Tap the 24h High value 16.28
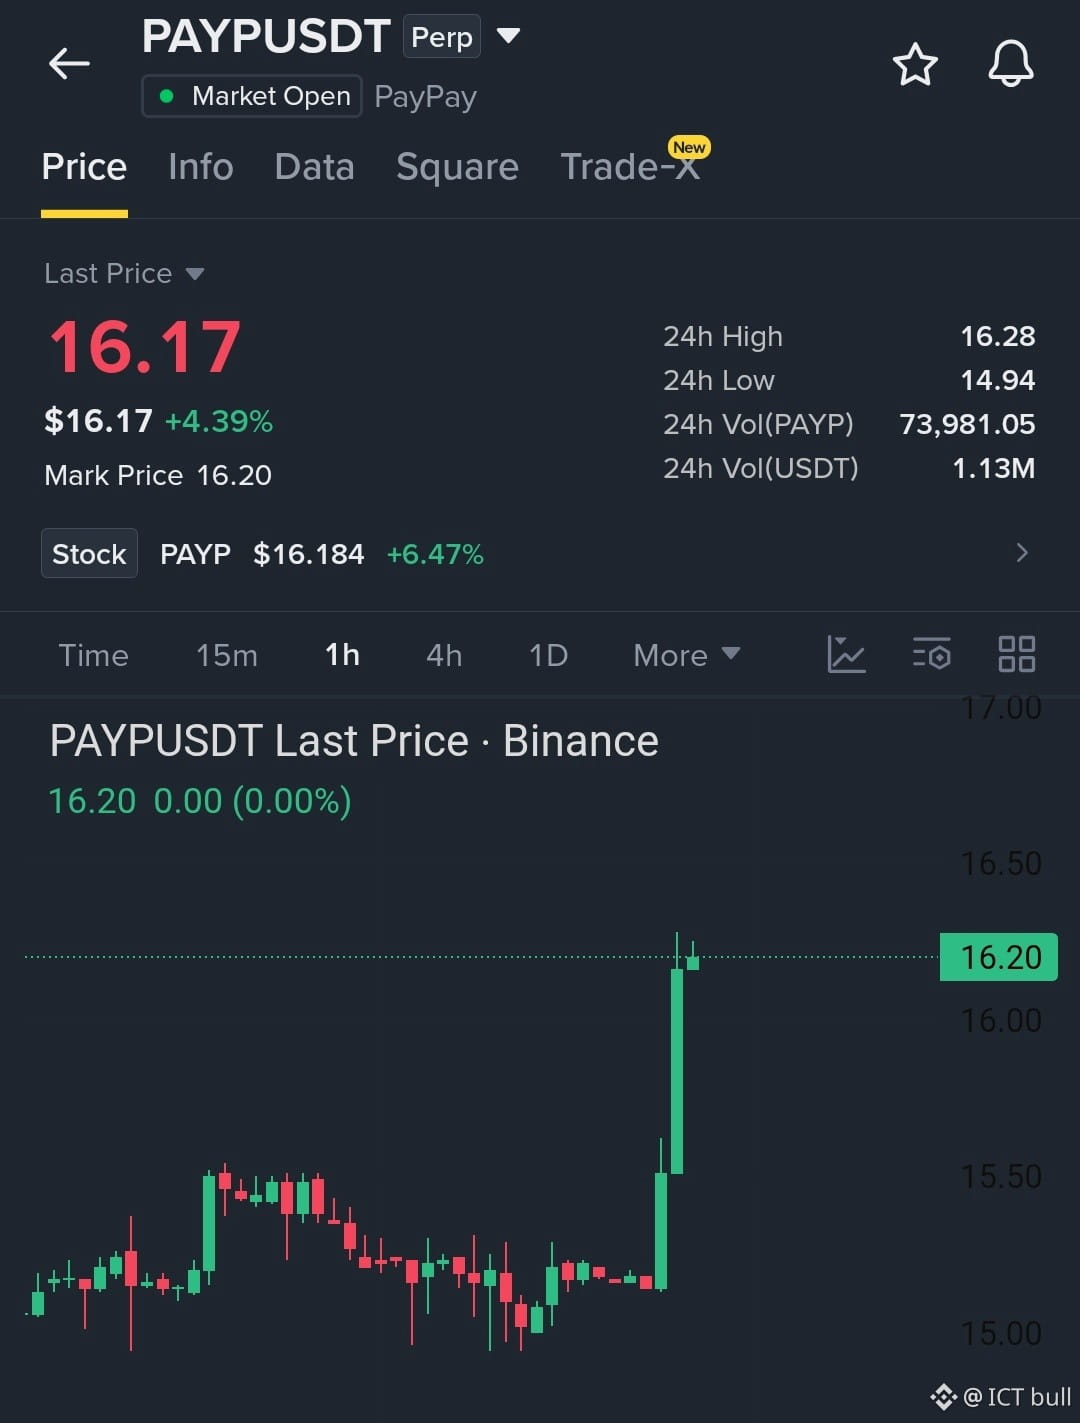This screenshot has width=1080, height=1423. click(x=998, y=336)
